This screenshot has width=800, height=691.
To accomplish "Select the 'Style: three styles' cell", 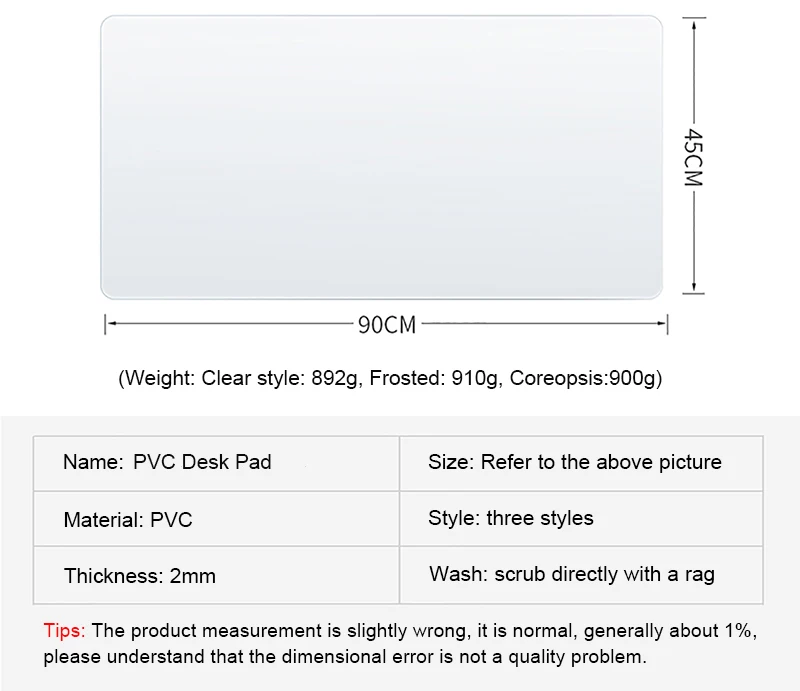I will (x=581, y=519).
